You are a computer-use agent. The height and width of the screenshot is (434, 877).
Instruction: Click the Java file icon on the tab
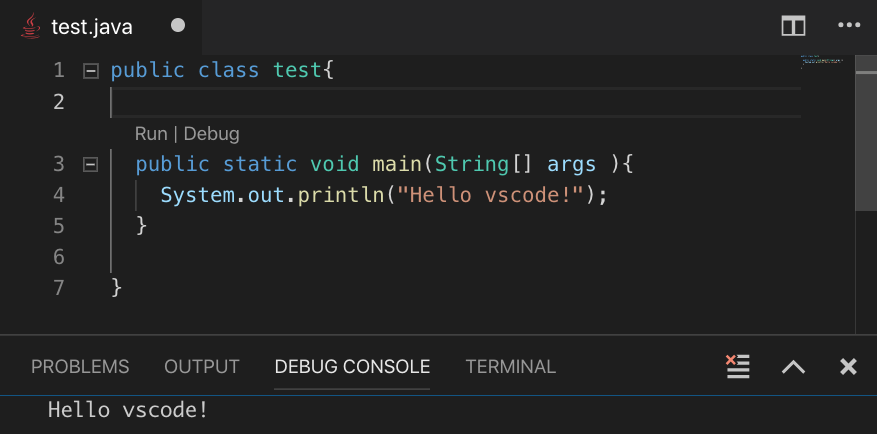[31, 27]
